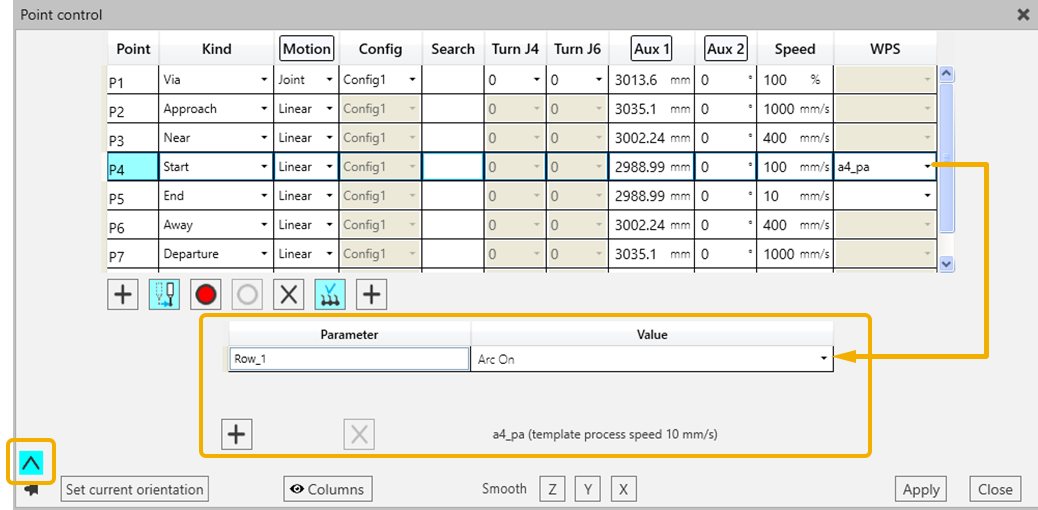Click the Apply button

[921, 489]
